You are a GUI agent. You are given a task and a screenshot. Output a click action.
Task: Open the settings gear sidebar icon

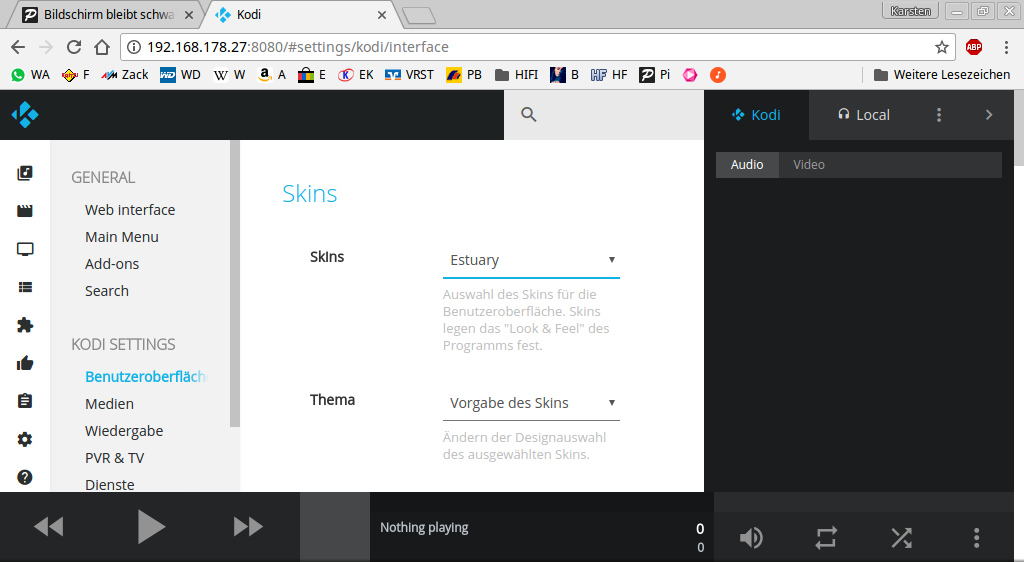(25, 439)
